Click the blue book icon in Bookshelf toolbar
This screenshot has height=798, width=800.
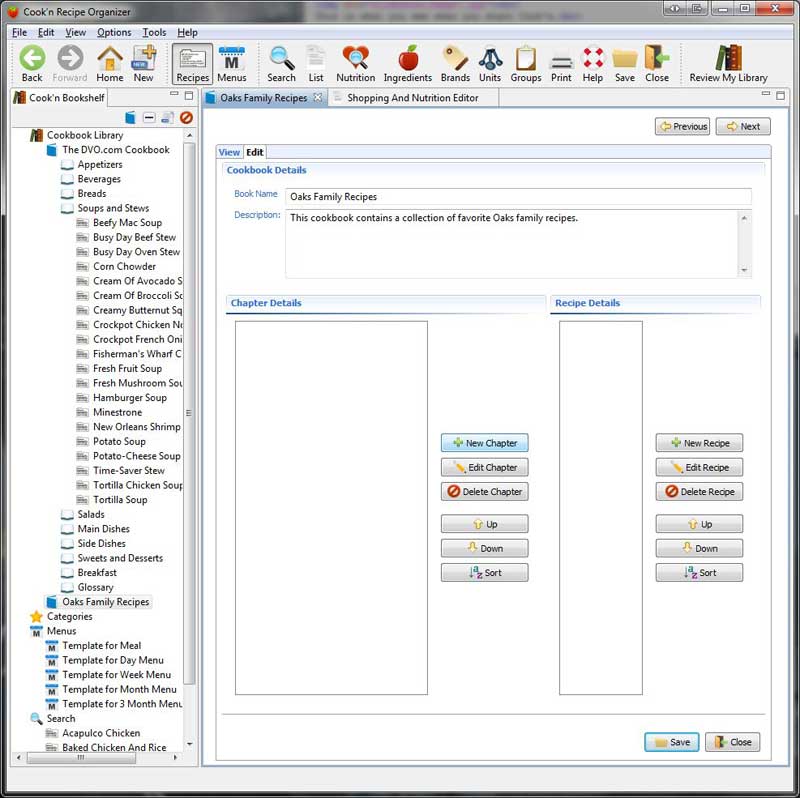[131, 118]
